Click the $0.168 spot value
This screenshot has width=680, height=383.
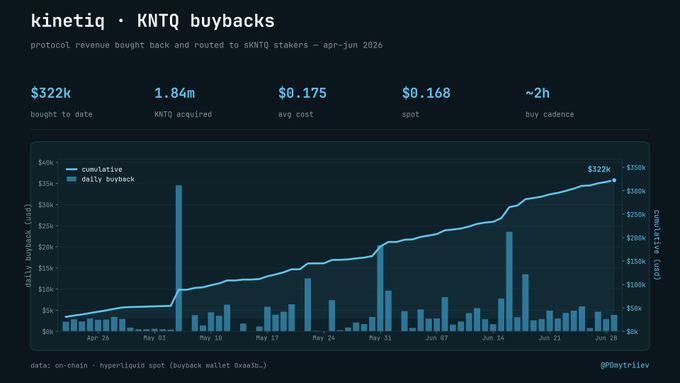(x=426, y=93)
